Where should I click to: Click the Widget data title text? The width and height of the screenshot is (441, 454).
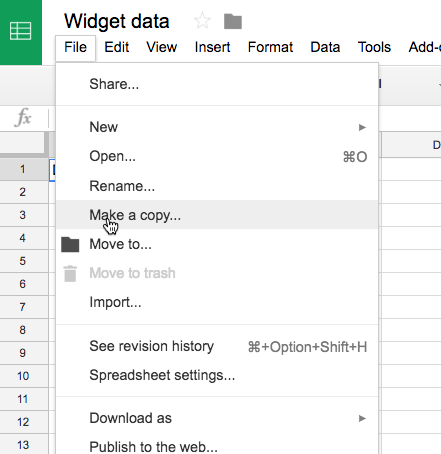117,21
